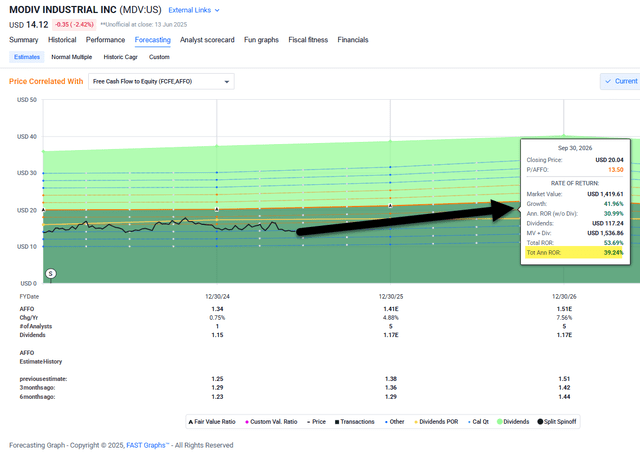This screenshot has height=453, width=640.
Task: Click the AFFO value 1.41E
Action: (391, 309)
